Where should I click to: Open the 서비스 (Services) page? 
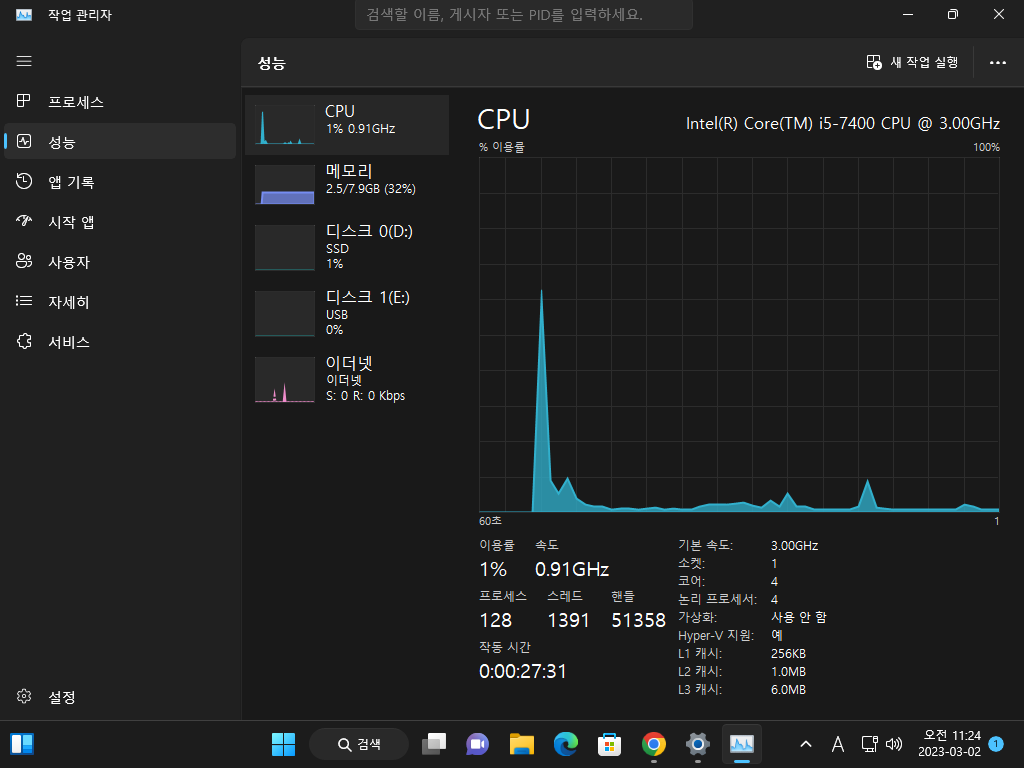[x=120, y=342]
